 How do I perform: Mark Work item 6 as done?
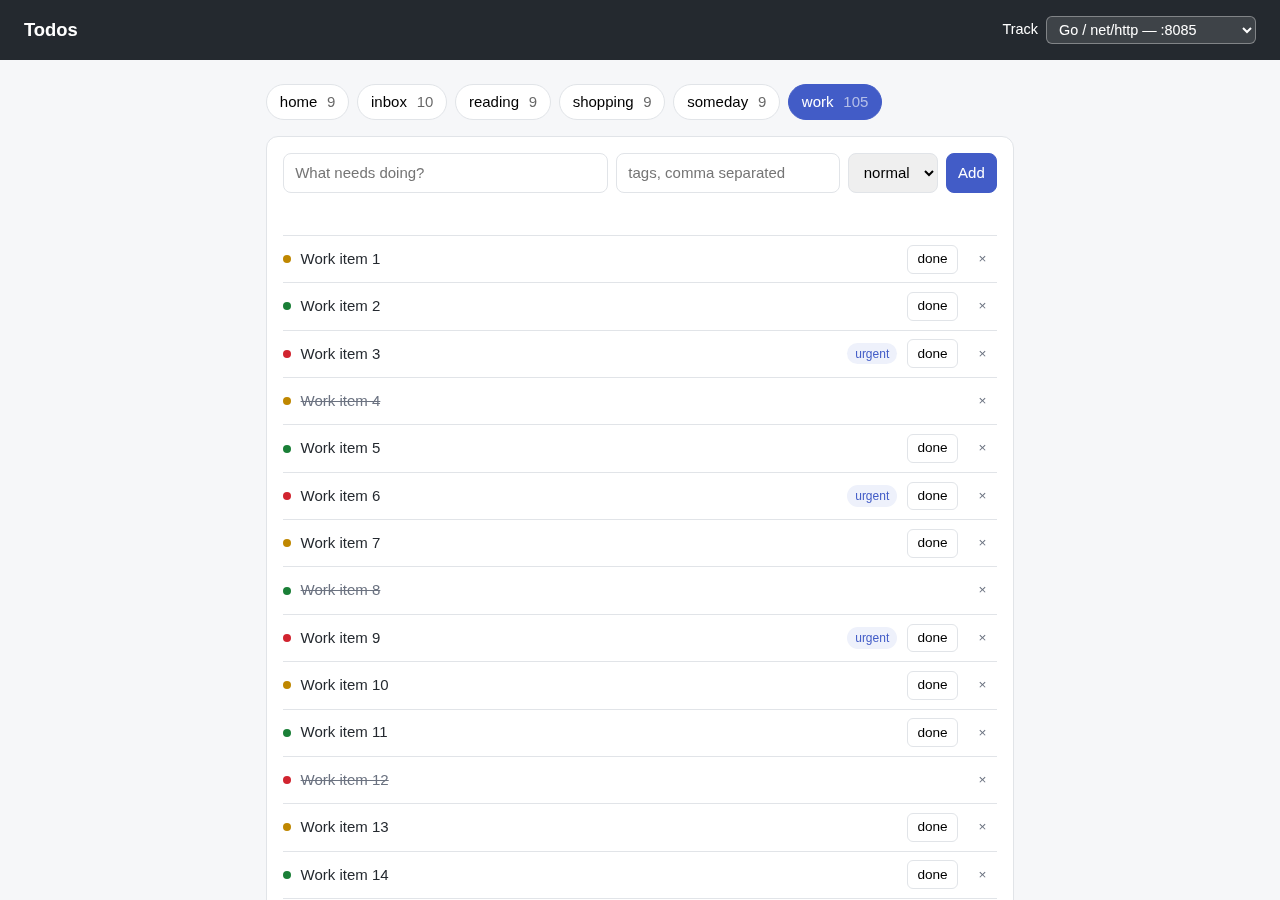(932, 496)
